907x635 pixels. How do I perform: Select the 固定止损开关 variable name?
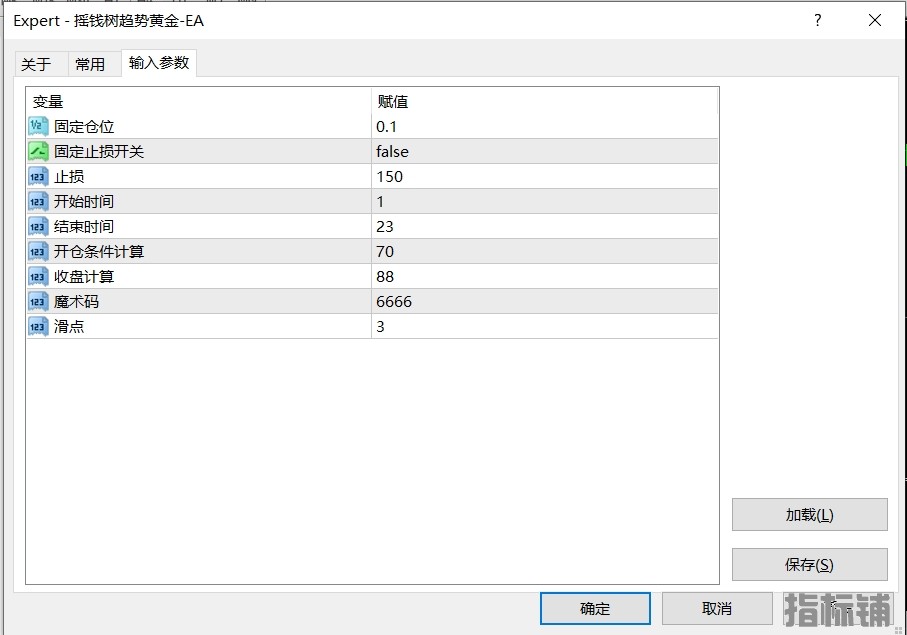click(x=99, y=152)
